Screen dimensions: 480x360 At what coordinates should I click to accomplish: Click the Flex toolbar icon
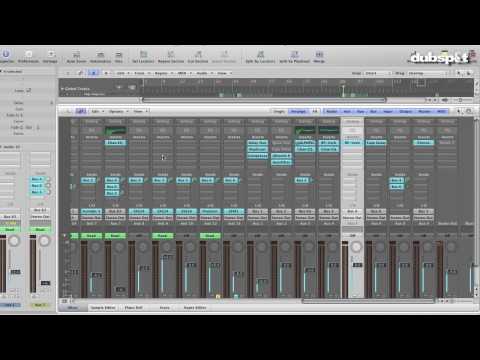(x=119, y=56)
